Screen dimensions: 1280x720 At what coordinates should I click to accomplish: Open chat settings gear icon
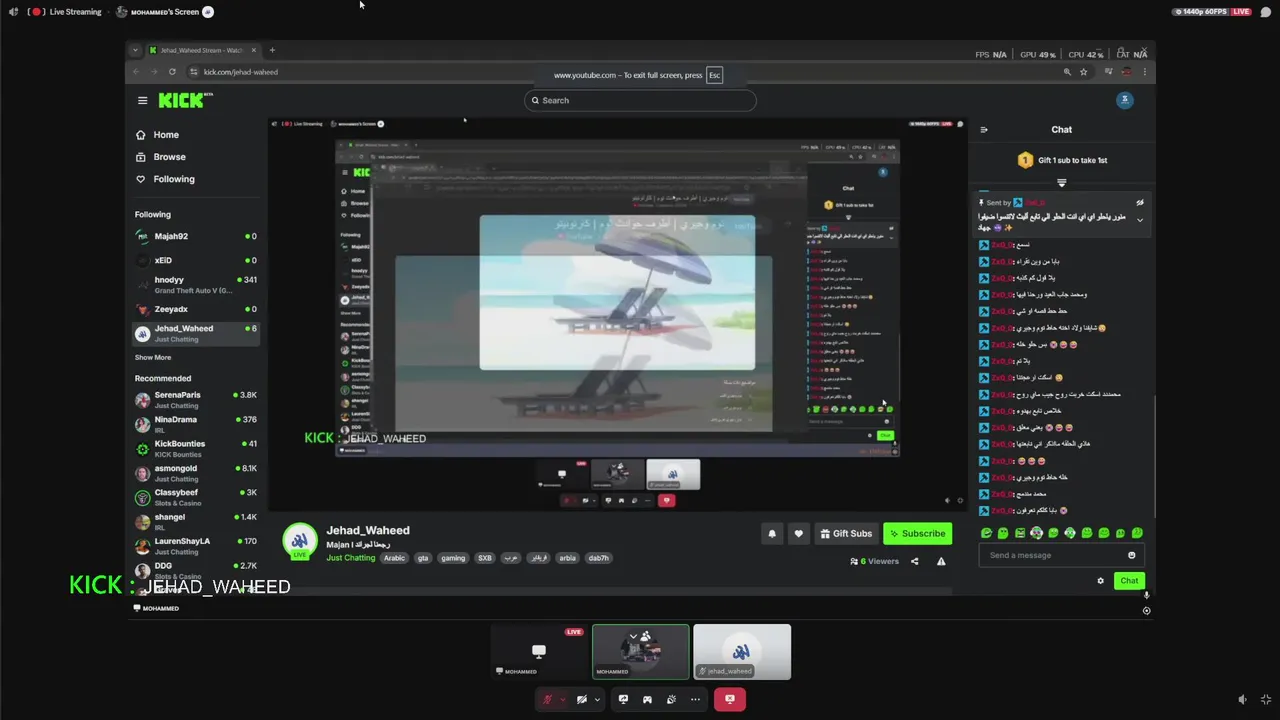pyautogui.click(x=1101, y=581)
